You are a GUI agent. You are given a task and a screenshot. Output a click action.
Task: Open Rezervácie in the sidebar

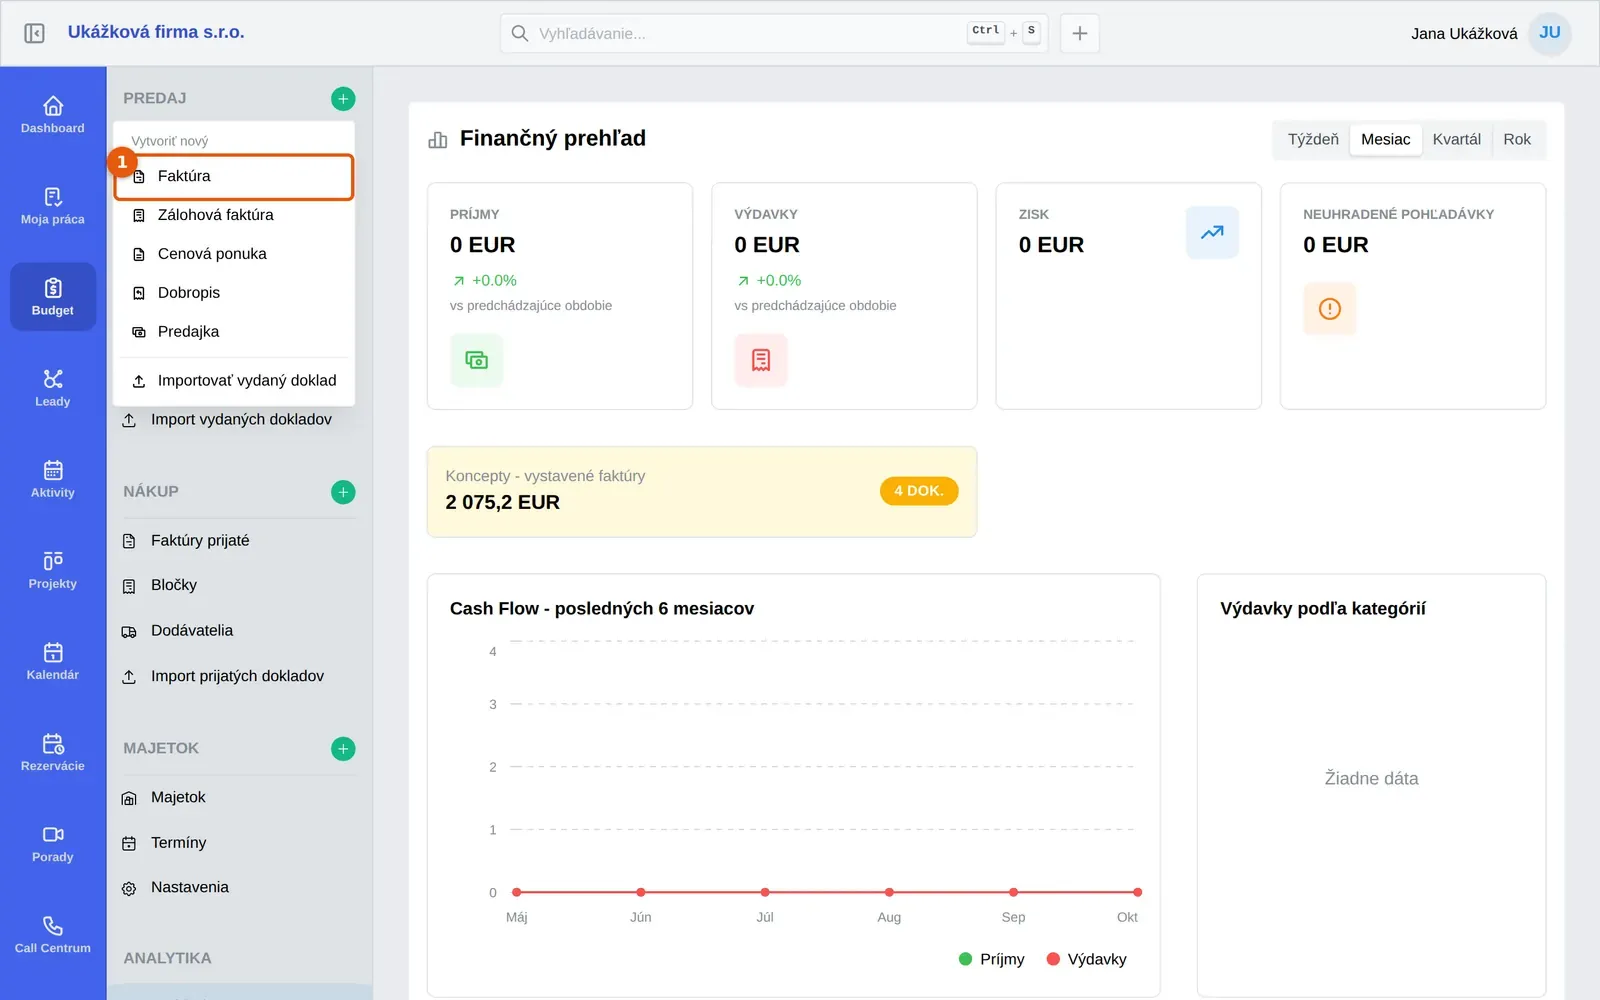tap(53, 752)
